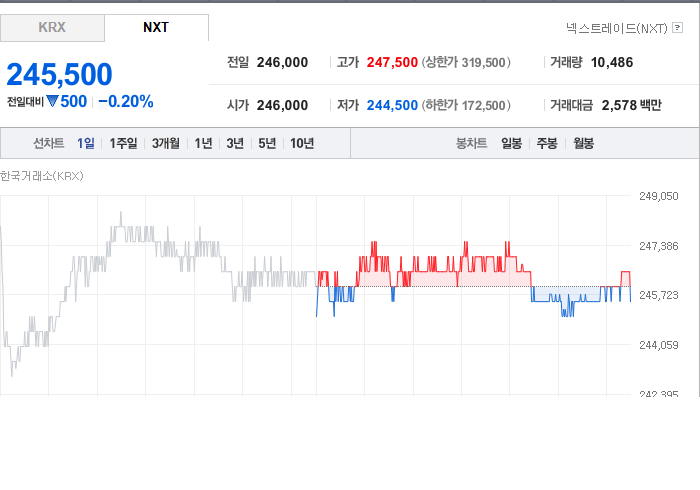
Task: Click the upper limit price 319,500
Action: (483, 62)
